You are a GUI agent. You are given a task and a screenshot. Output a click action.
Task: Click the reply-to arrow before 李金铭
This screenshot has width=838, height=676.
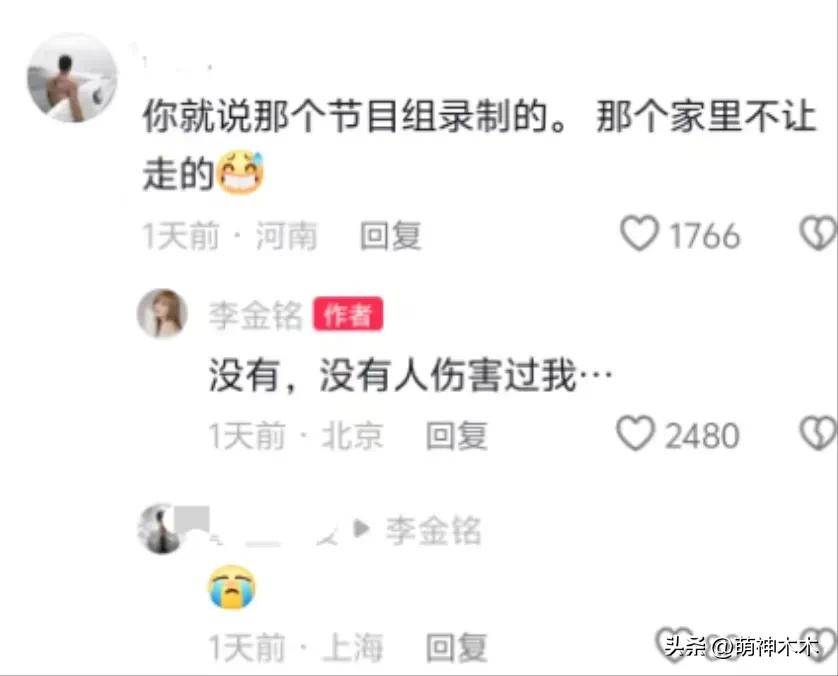(362, 529)
